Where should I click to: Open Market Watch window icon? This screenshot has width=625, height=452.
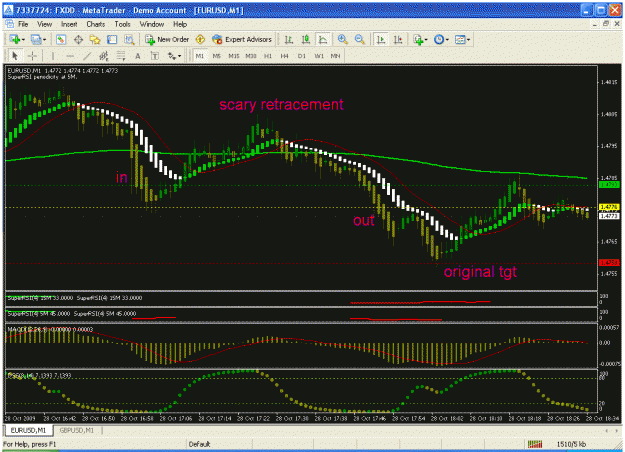pos(61,39)
